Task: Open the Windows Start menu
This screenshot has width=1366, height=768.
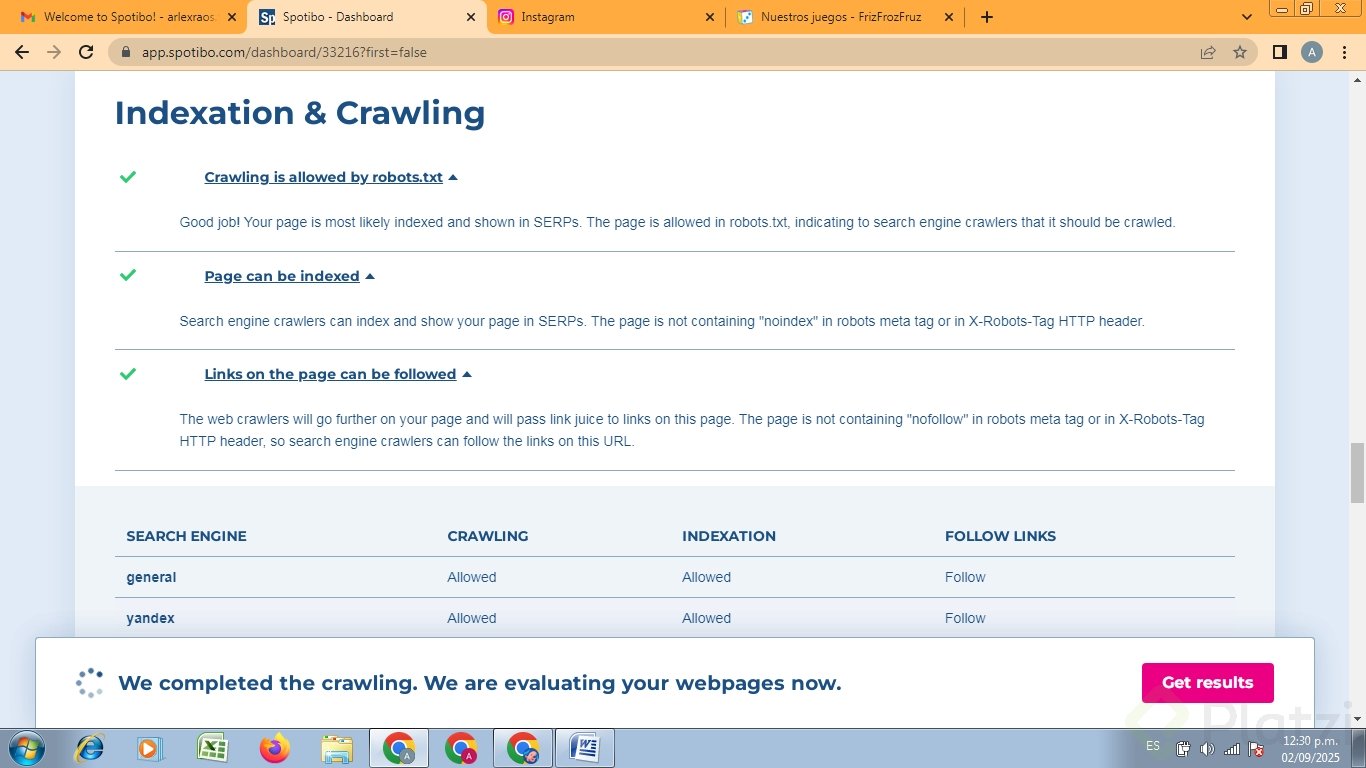Action: click(26, 748)
